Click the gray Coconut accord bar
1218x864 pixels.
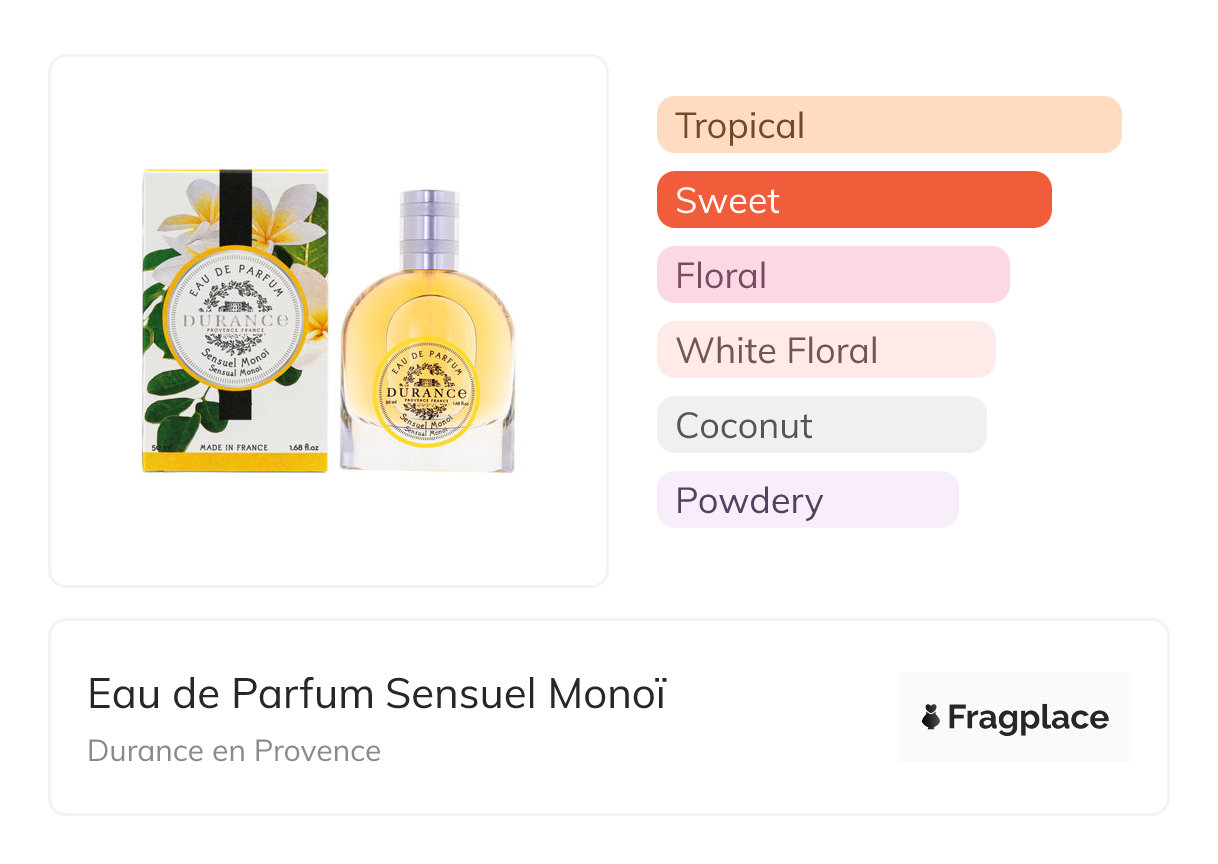pyautogui.click(x=821, y=425)
